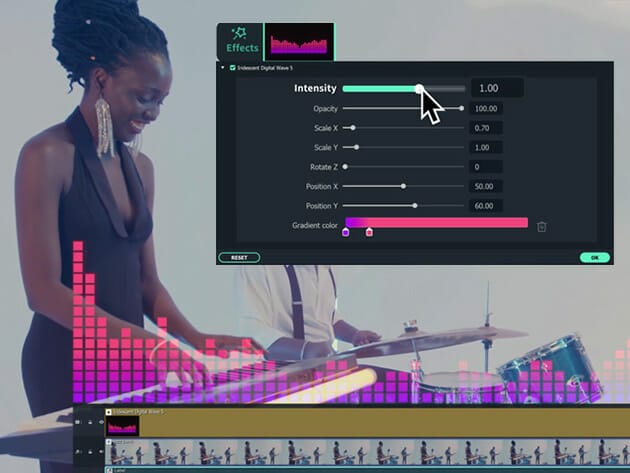Select the audio wave preview tab

pyautogui.click(x=299, y=43)
